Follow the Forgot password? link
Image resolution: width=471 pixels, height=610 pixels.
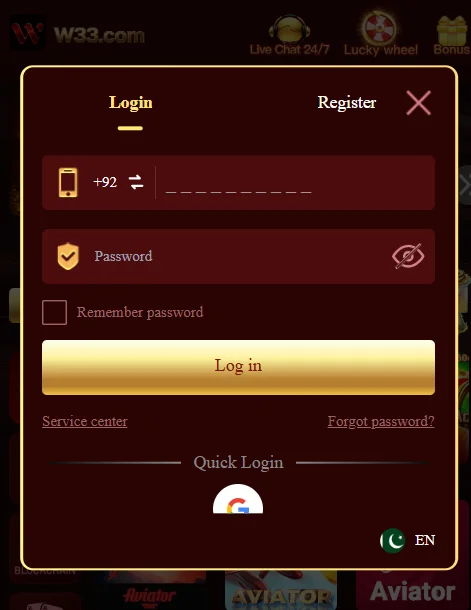(x=381, y=421)
